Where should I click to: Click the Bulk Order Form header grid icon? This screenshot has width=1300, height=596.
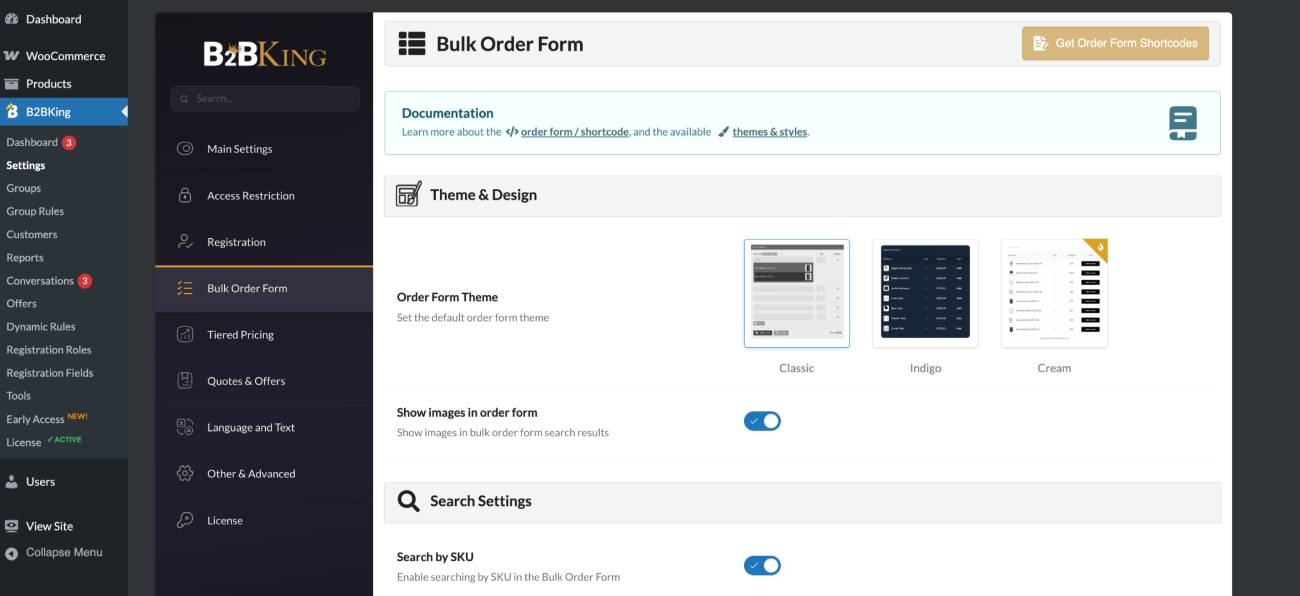[x=412, y=43]
